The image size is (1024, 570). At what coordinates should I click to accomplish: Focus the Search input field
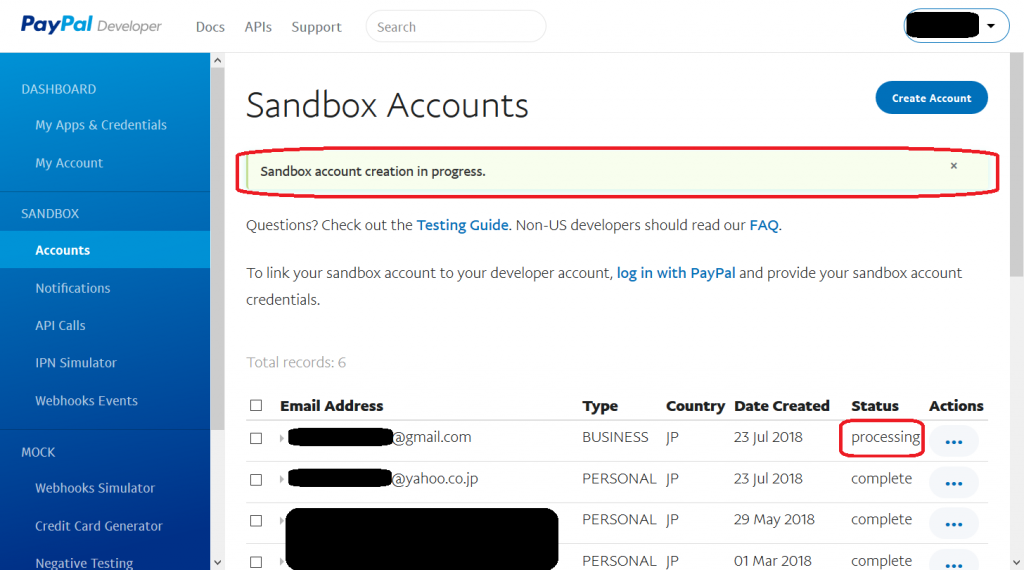tap(455, 27)
